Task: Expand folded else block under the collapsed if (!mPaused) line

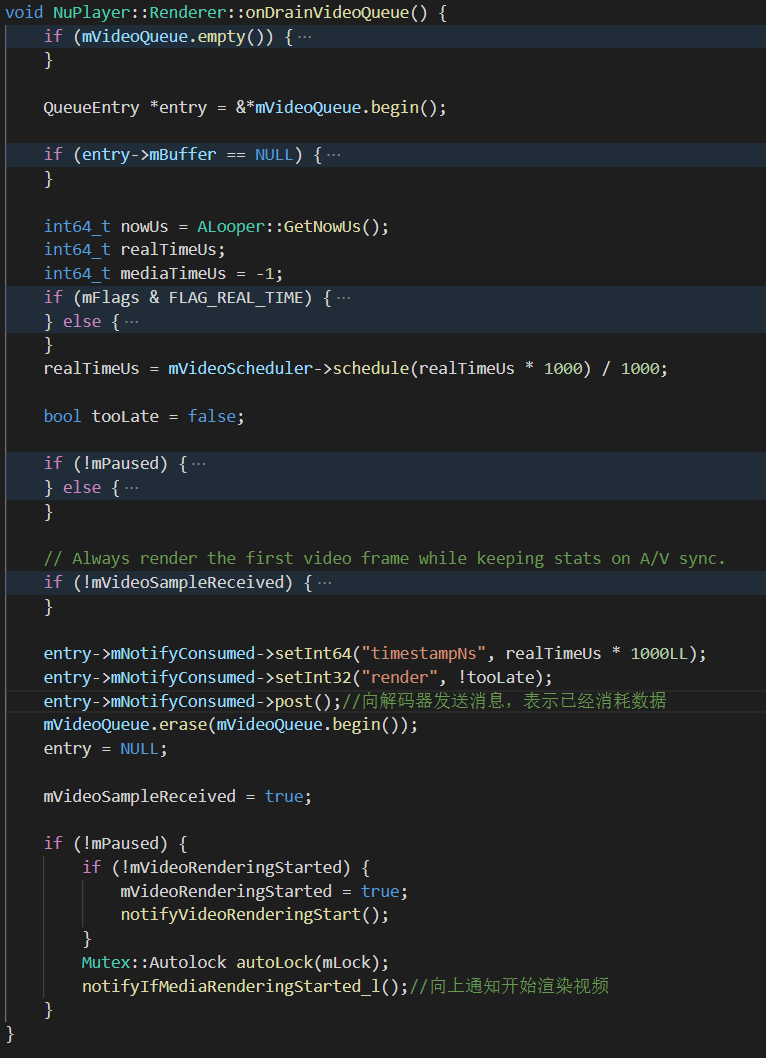Action: click(x=132, y=488)
